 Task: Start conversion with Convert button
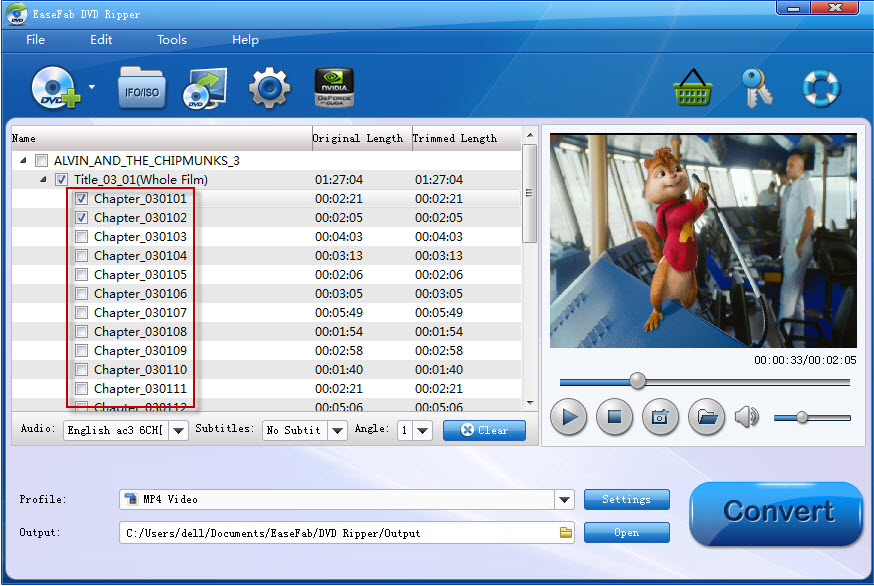[776, 512]
